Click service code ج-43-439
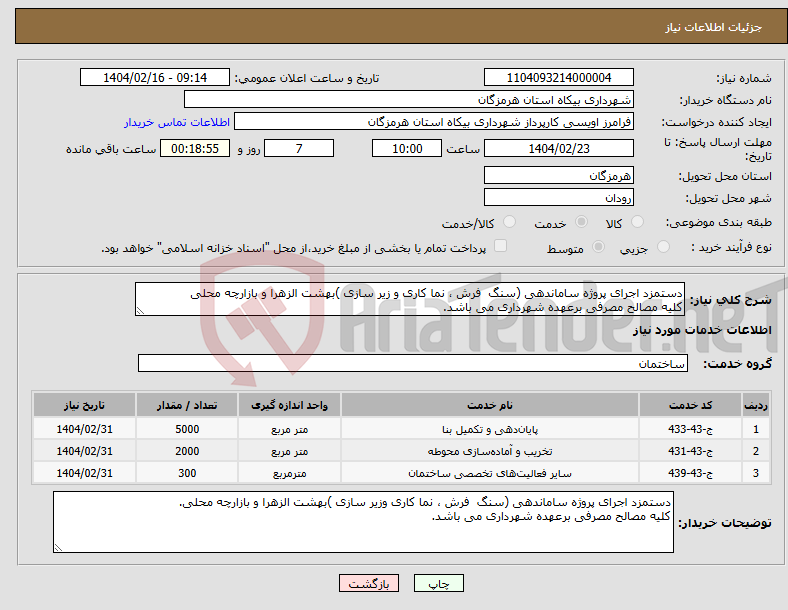The width and height of the screenshot is (788, 610). point(691,473)
